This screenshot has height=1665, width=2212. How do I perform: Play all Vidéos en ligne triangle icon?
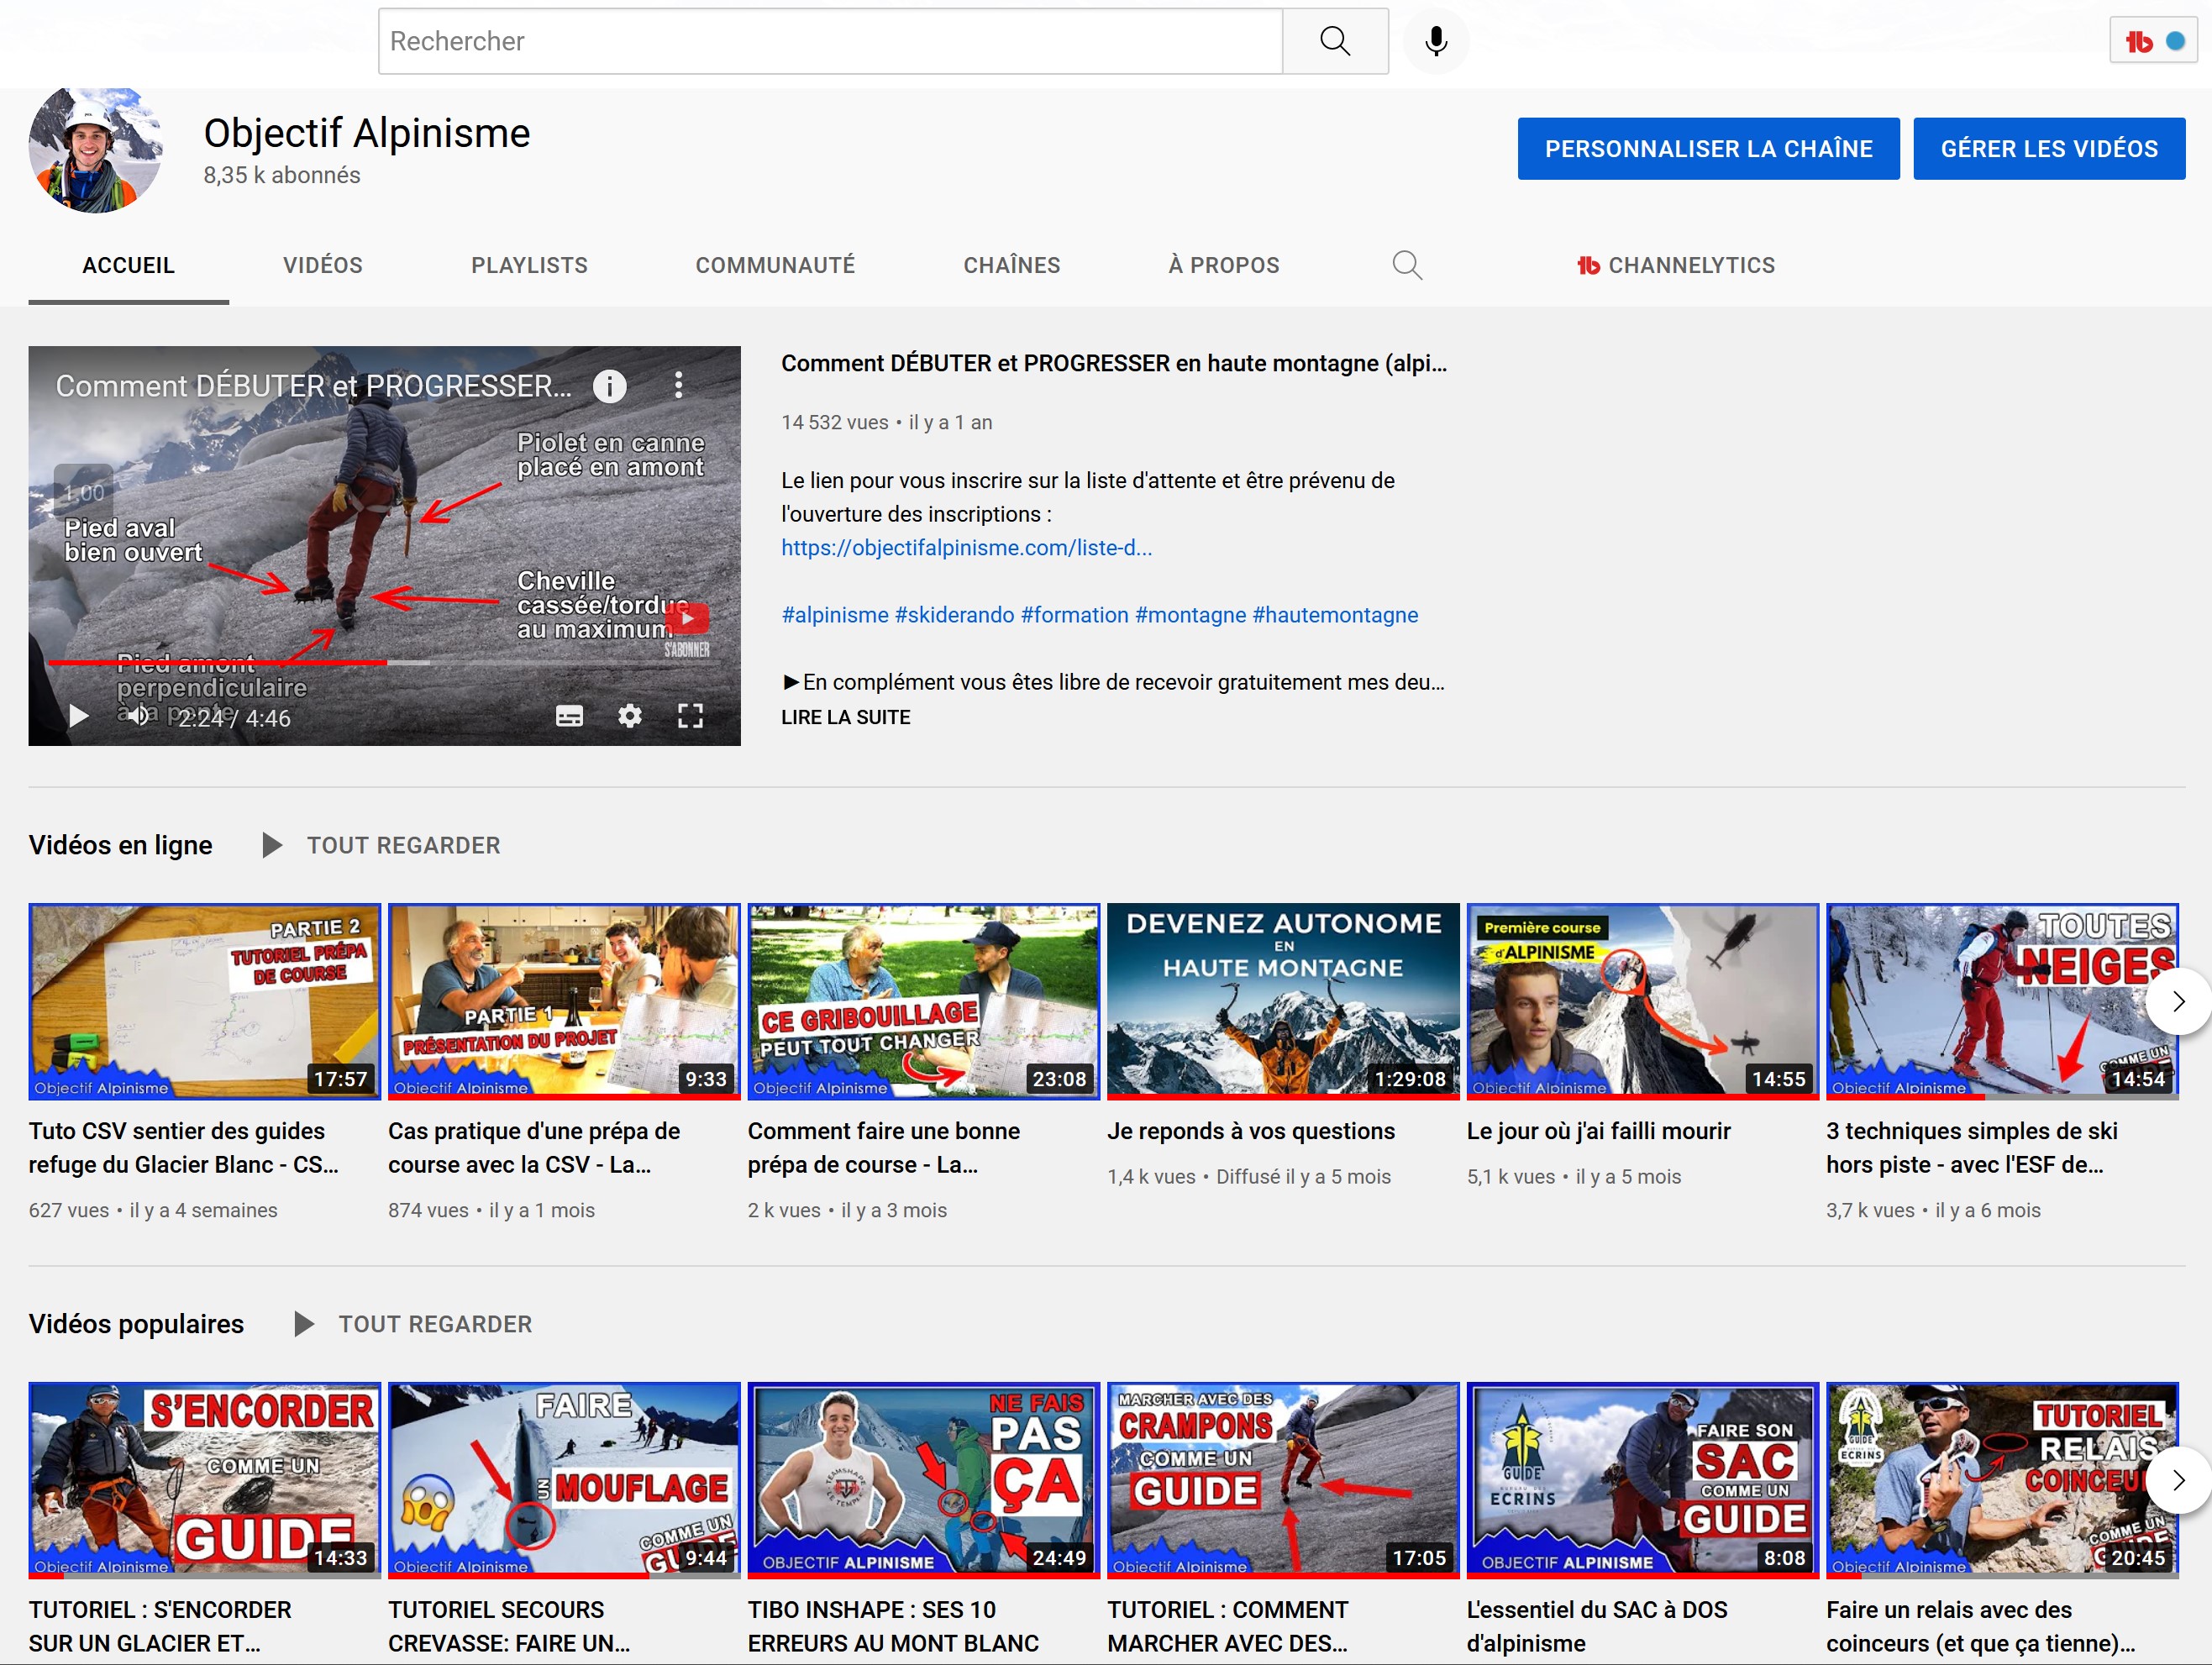pyautogui.click(x=271, y=845)
